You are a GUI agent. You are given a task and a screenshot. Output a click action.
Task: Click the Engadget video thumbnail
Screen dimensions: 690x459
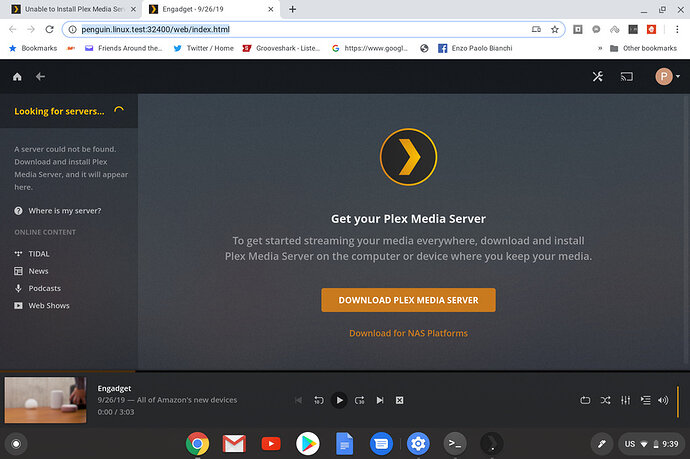(45, 400)
